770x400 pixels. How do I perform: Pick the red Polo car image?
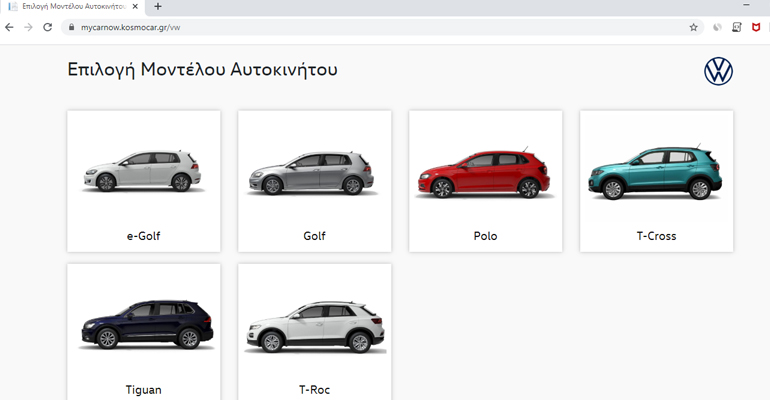pos(485,172)
